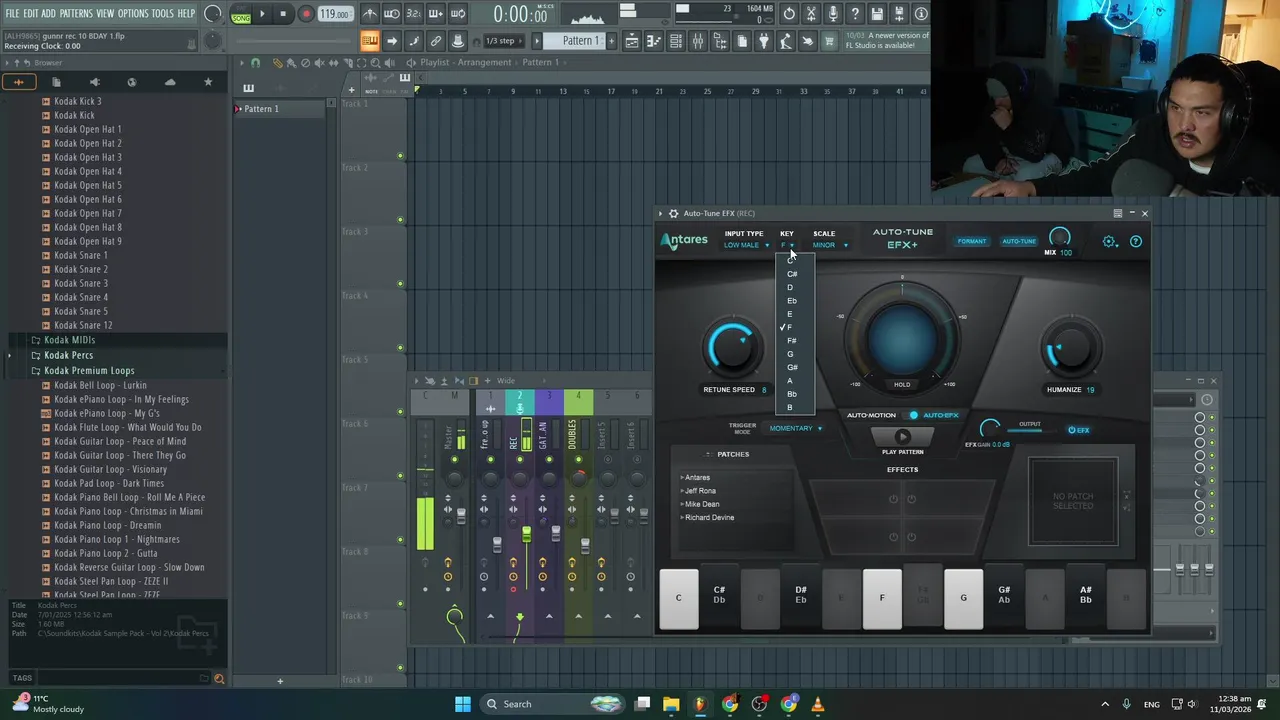Open the 1/3 step snap dropdown
Image resolution: width=1280 pixels, height=720 pixels.
[503, 41]
